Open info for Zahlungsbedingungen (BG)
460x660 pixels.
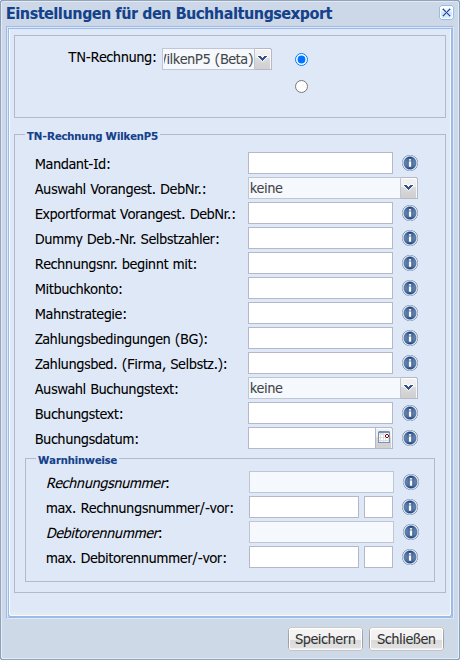click(410, 338)
